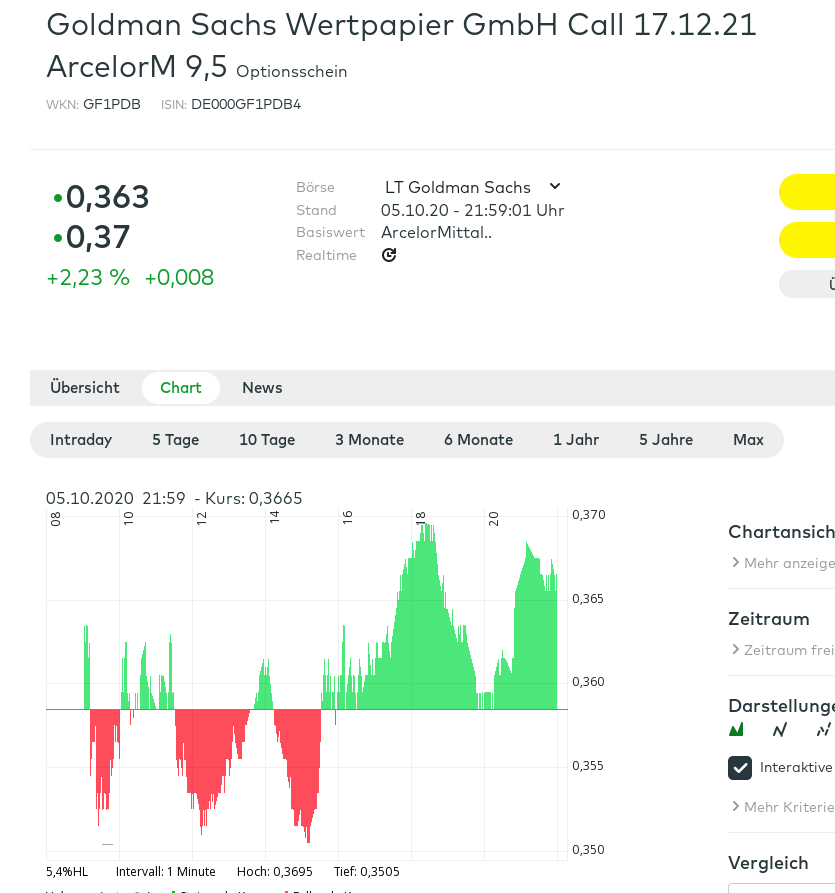Screen dimensions: 835x893
Task: Click the first yellow button at top right
Action: coord(807,192)
